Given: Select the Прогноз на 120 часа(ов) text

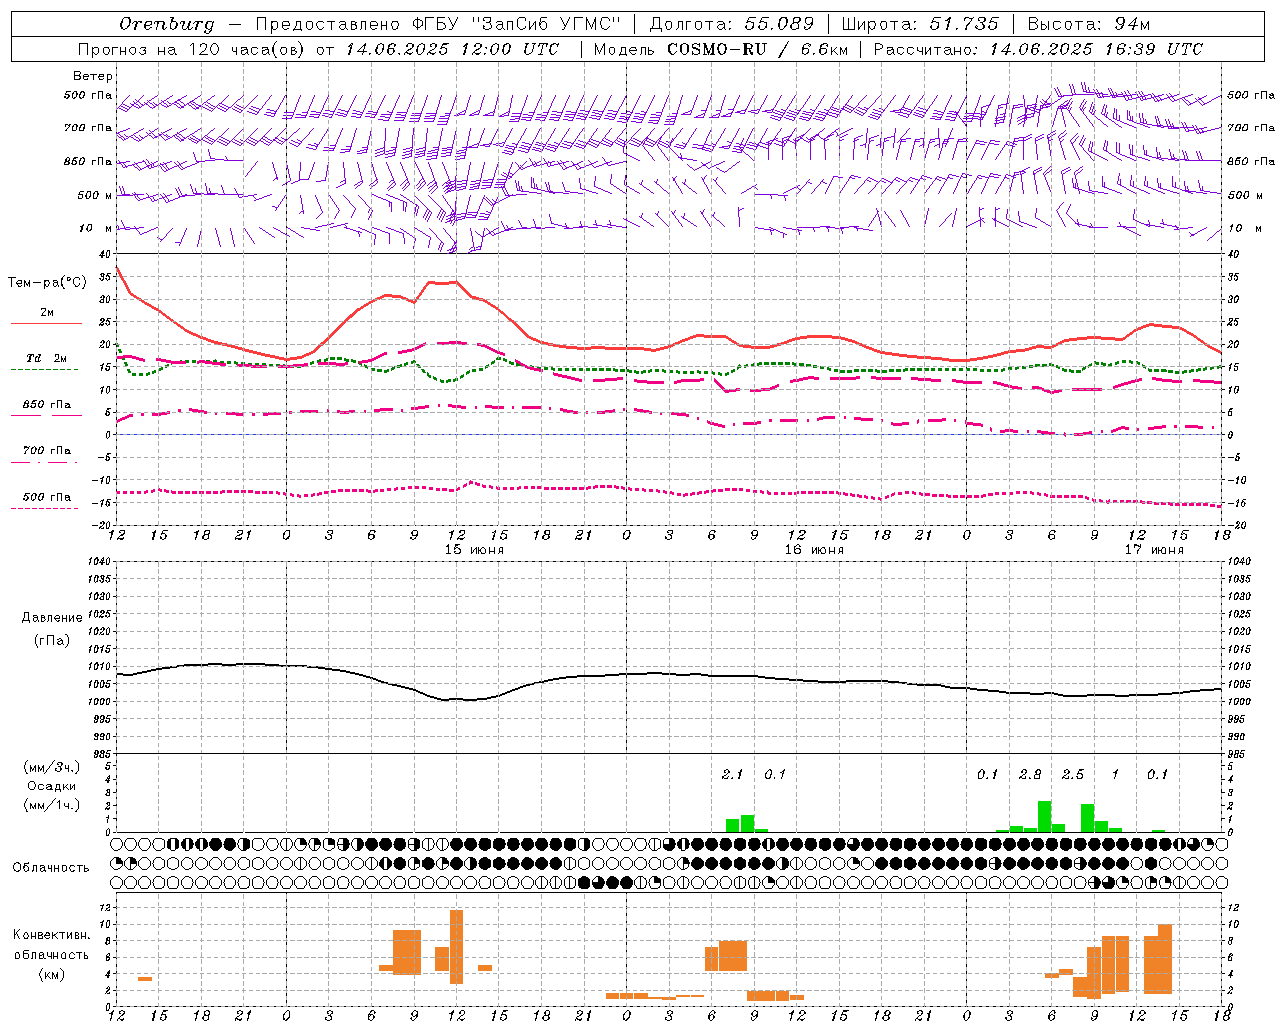Looking at the screenshot, I should pyautogui.click(x=193, y=49).
